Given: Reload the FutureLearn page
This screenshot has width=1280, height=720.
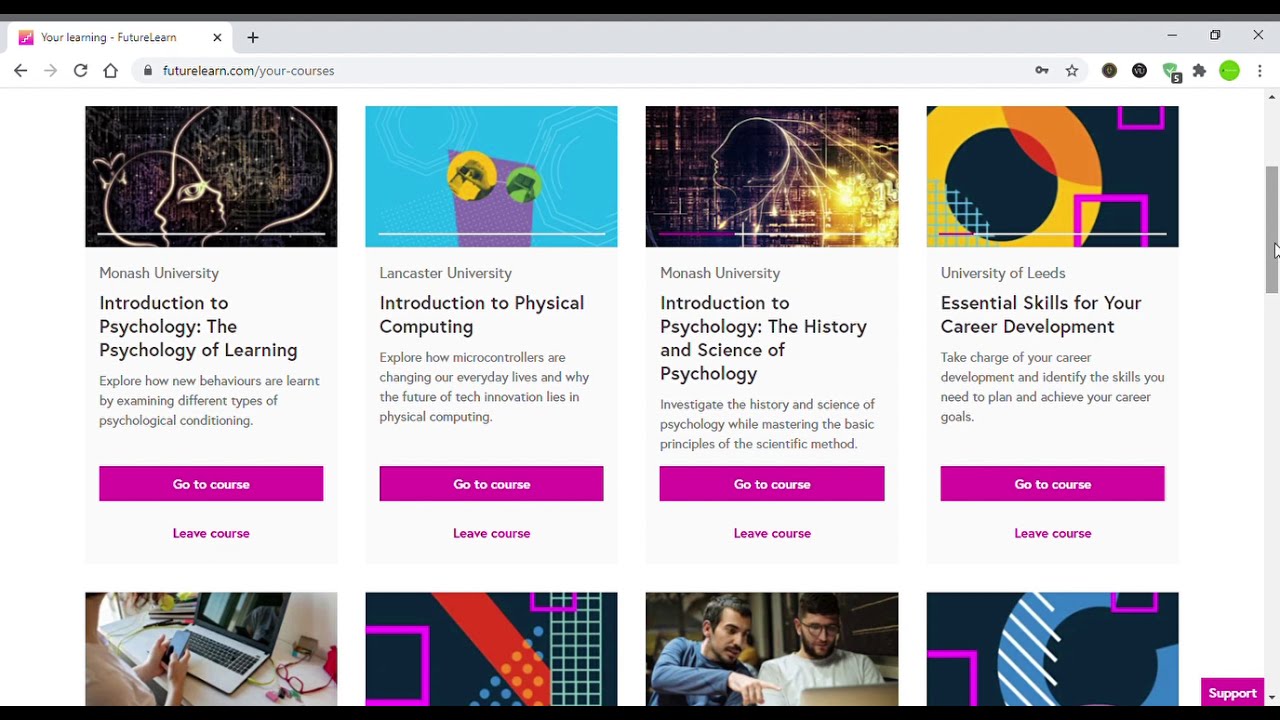Looking at the screenshot, I should tap(80, 71).
